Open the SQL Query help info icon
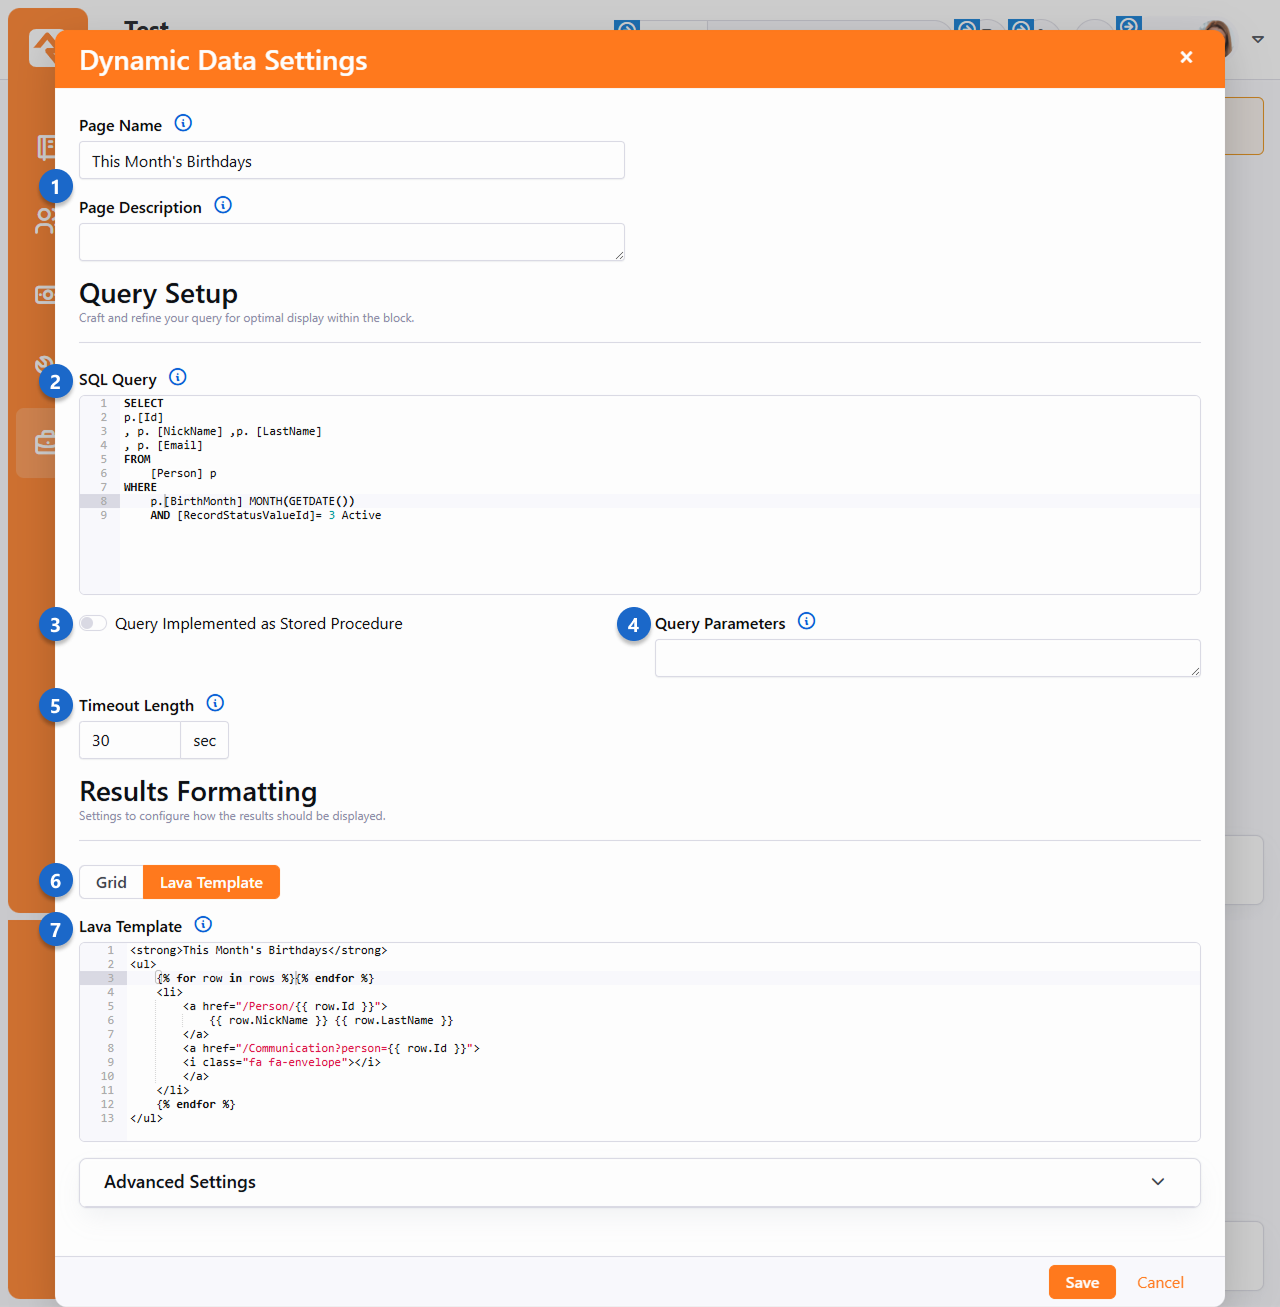This screenshot has width=1280, height=1307. [178, 377]
